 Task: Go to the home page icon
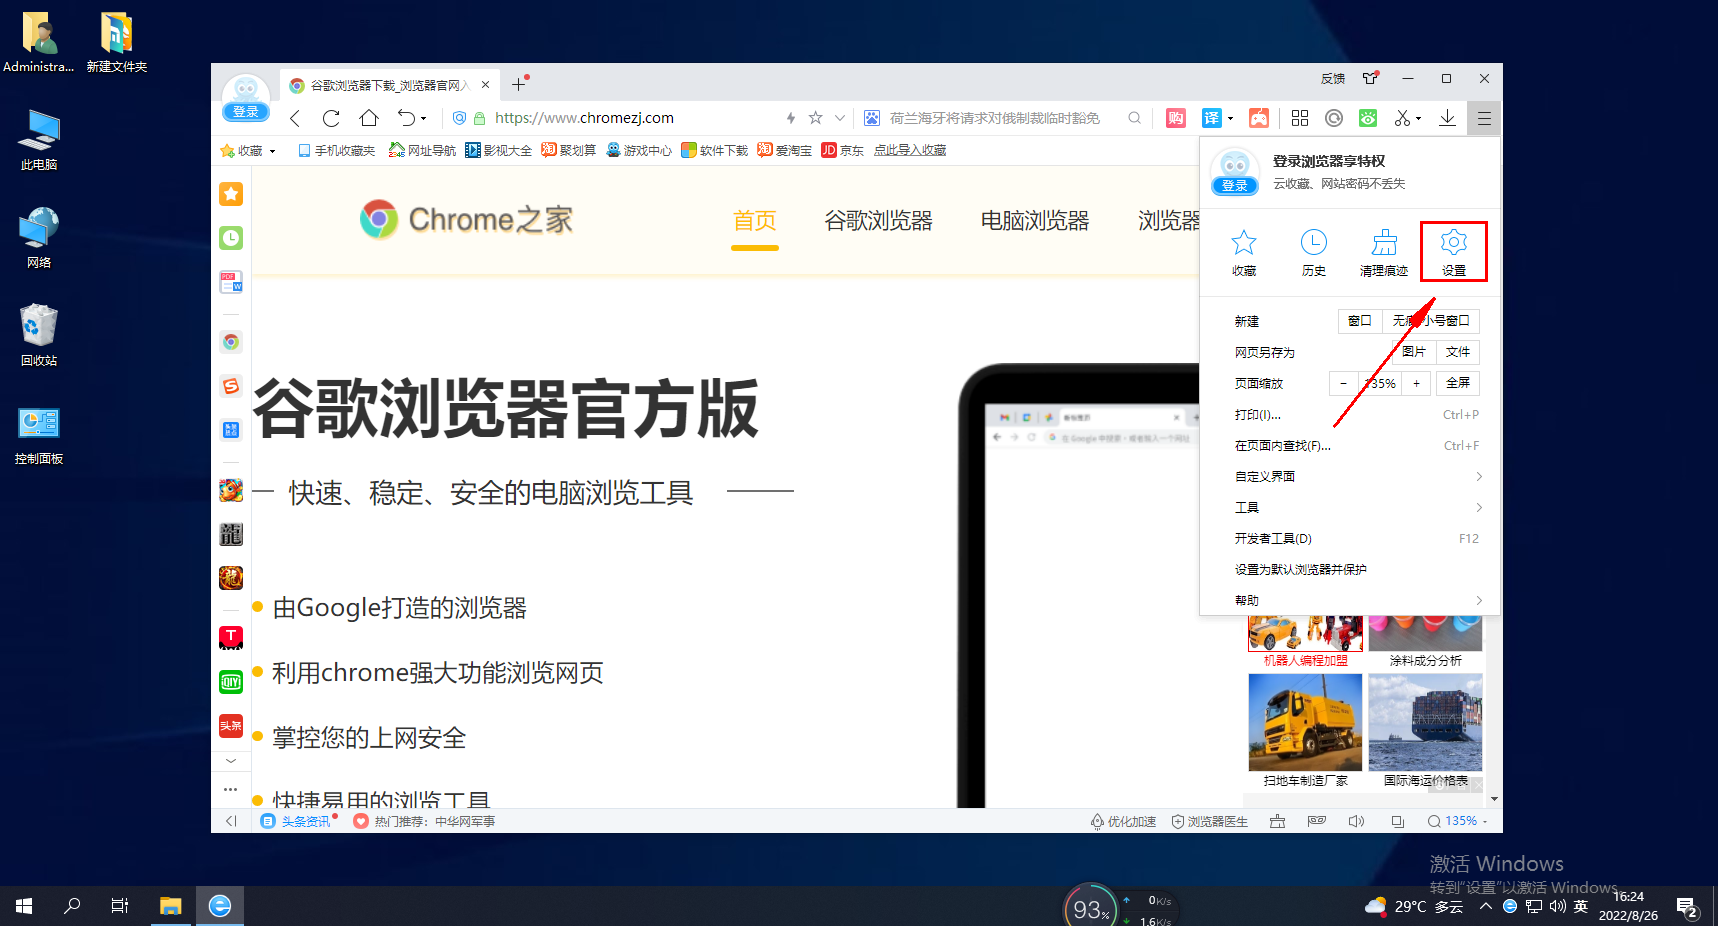tap(369, 118)
